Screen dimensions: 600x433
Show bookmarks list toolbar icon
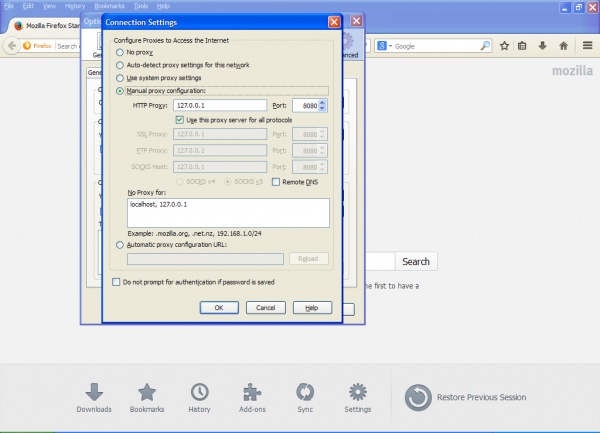pyautogui.click(x=522, y=46)
